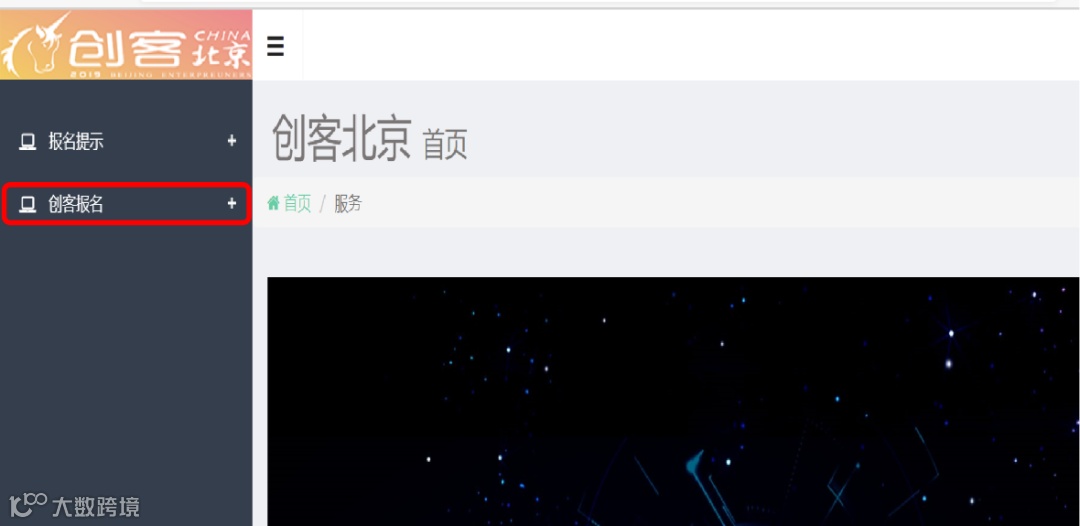Go to 首页 via the breadcrumb link
Viewport: 1080px width, 526px height.
[298, 203]
